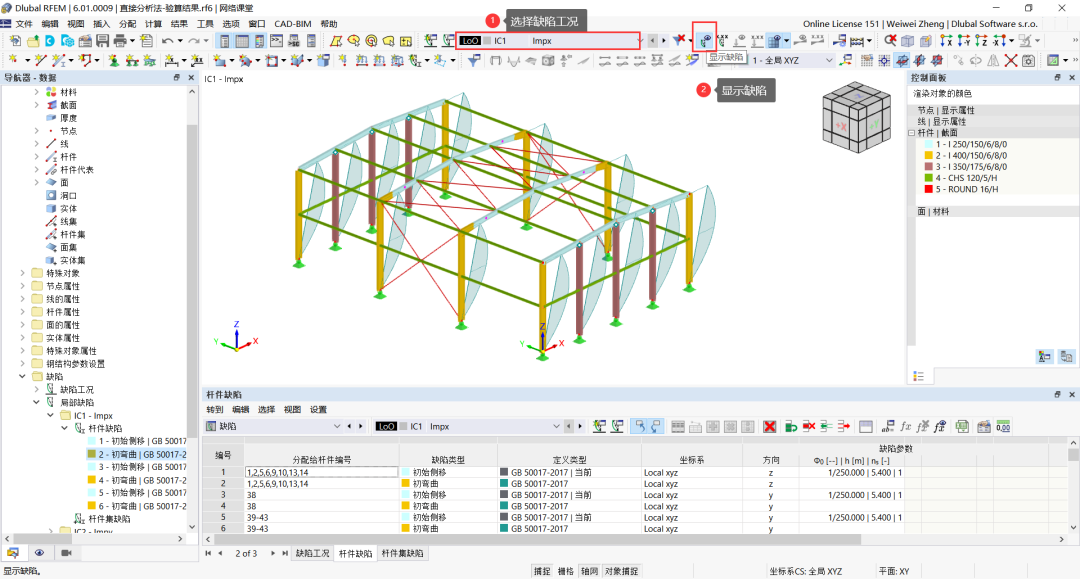This screenshot has width=1080, height=579.
Task: Toggle the second selection sync icon in table toolbar
Action: [656, 427]
